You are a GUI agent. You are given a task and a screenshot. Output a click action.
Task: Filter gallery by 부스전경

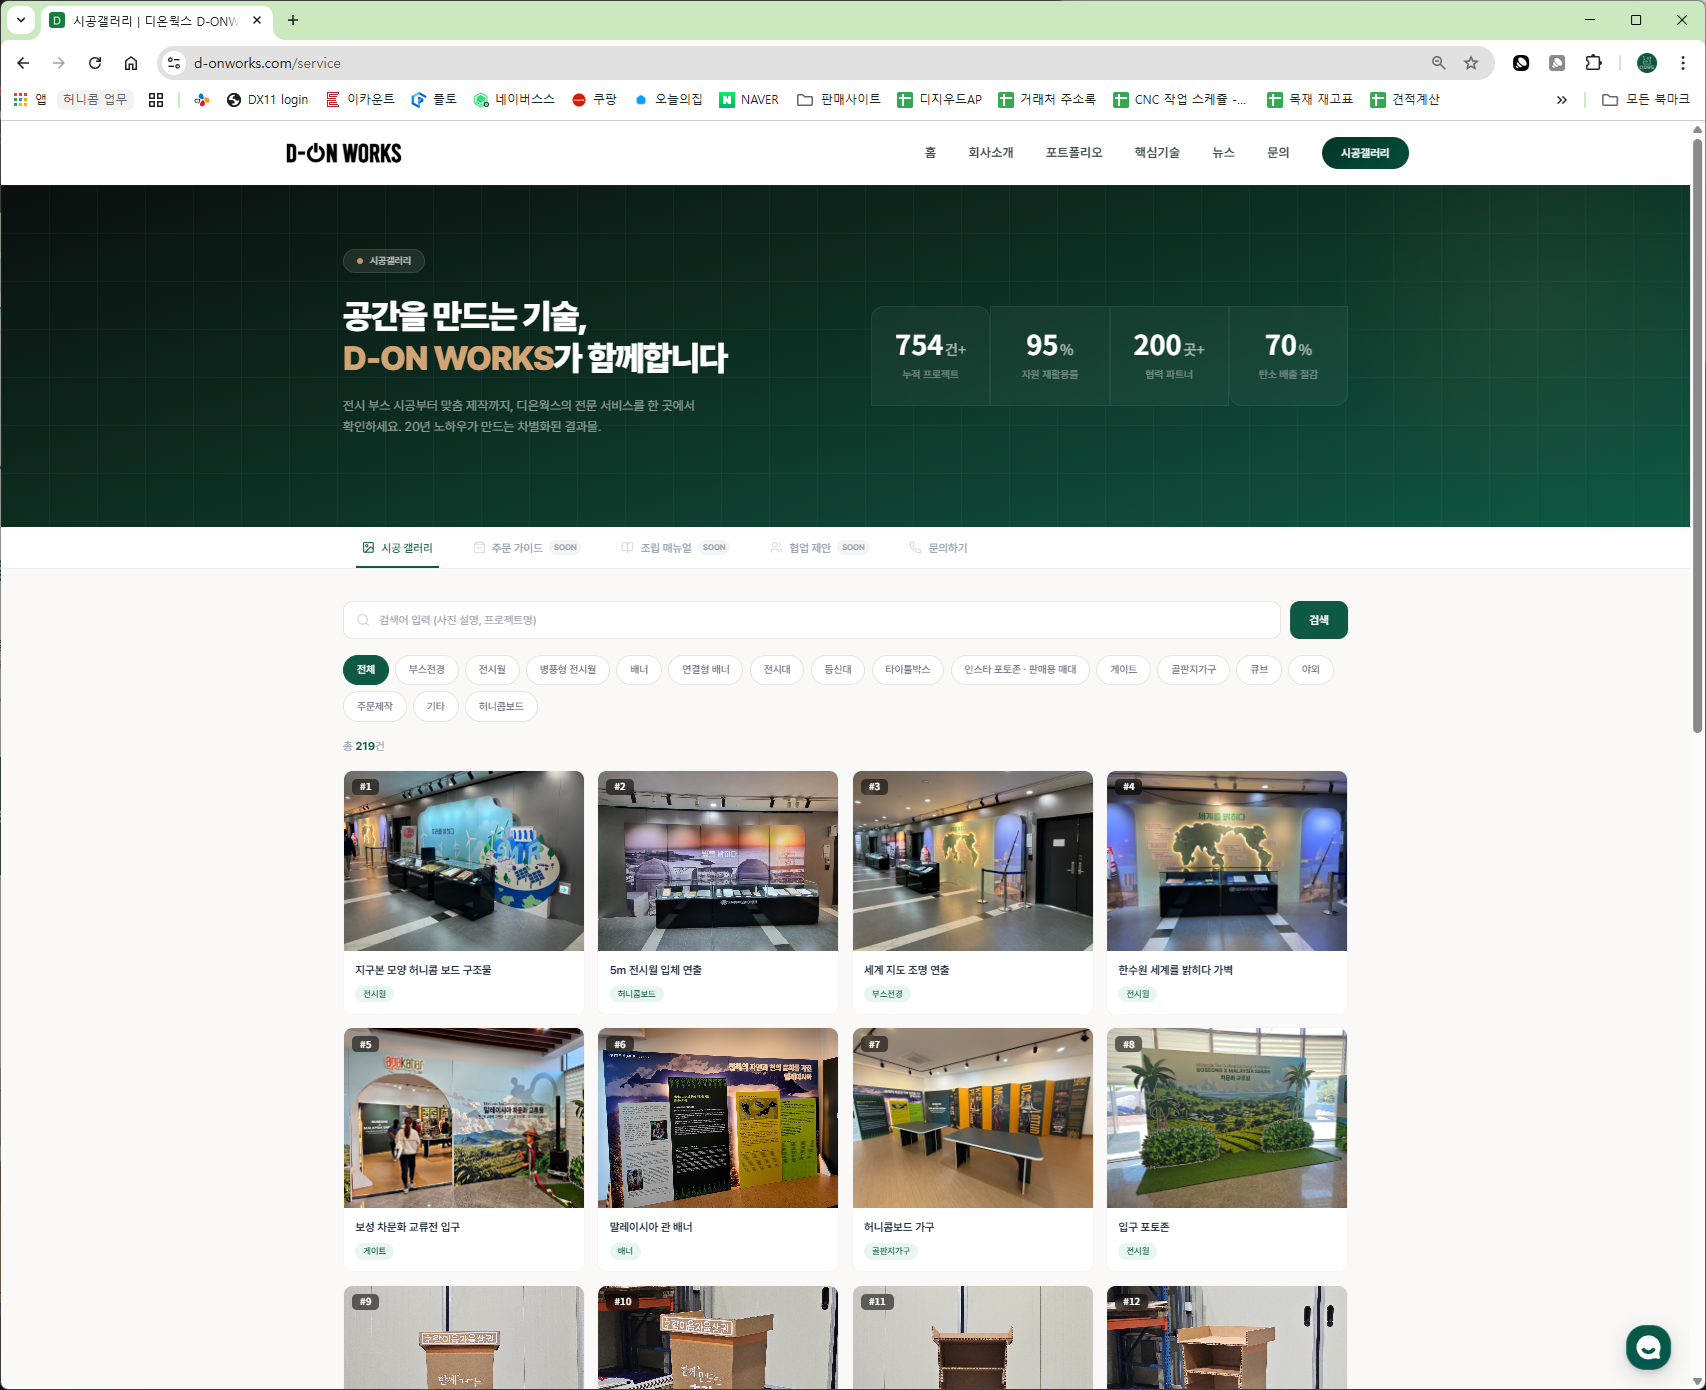[426, 669]
